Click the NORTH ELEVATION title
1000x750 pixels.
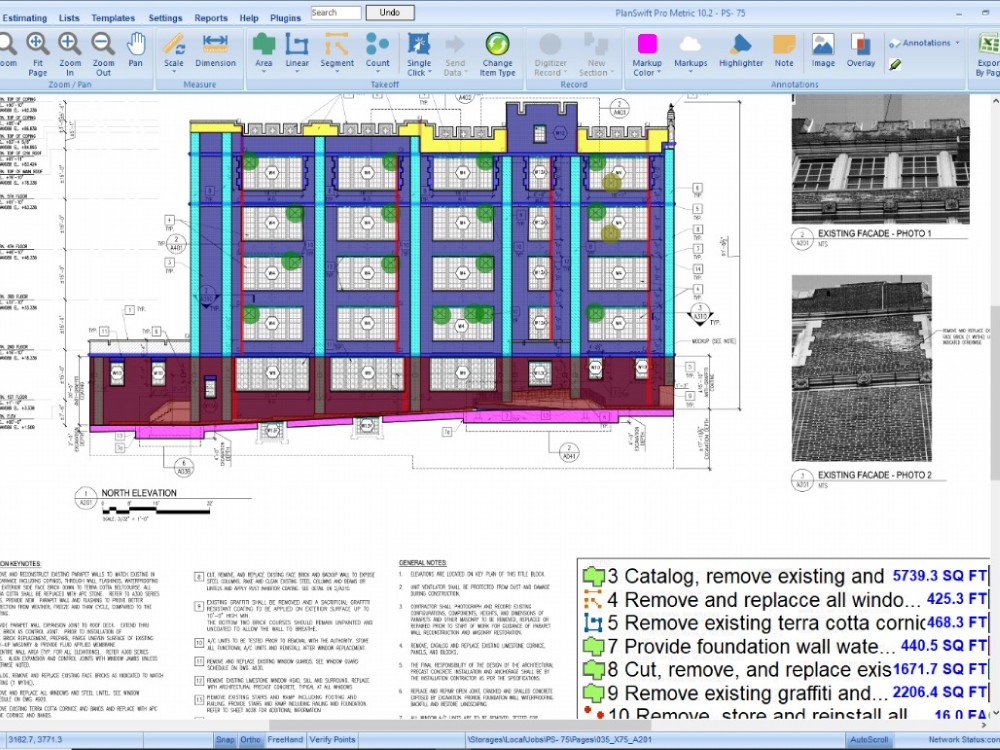(x=138, y=493)
